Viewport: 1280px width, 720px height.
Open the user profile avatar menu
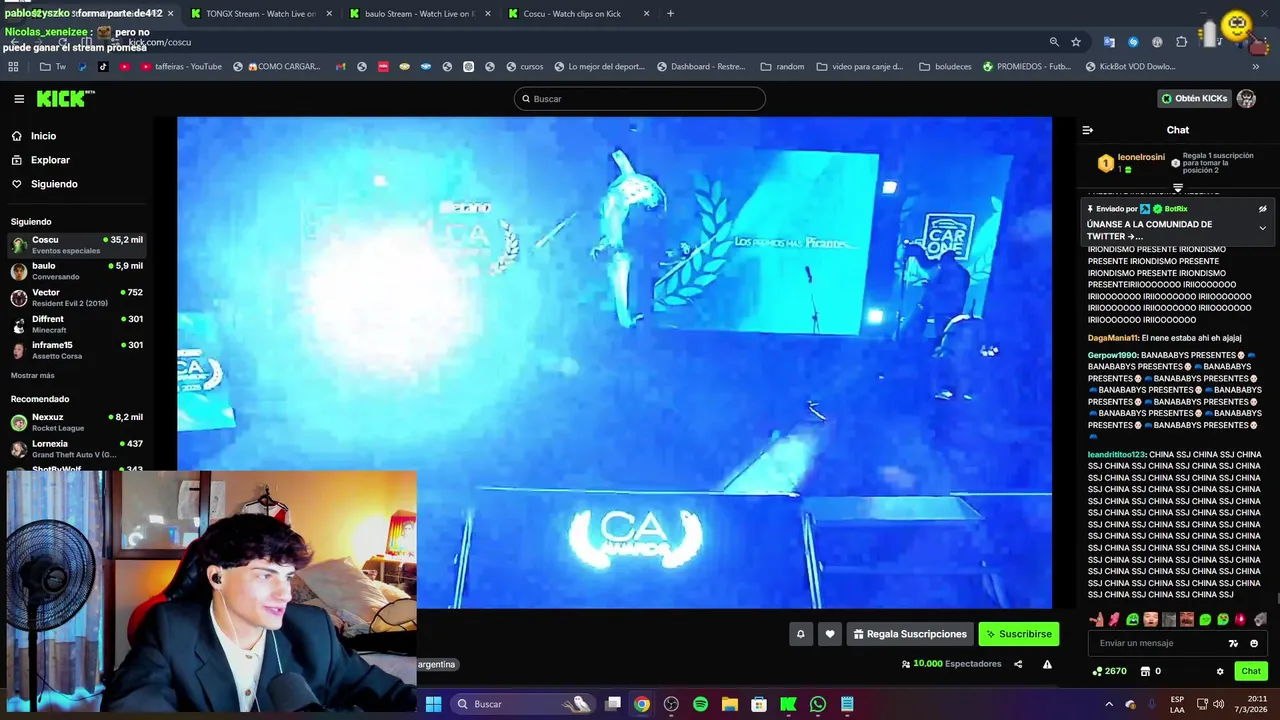click(1246, 98)
